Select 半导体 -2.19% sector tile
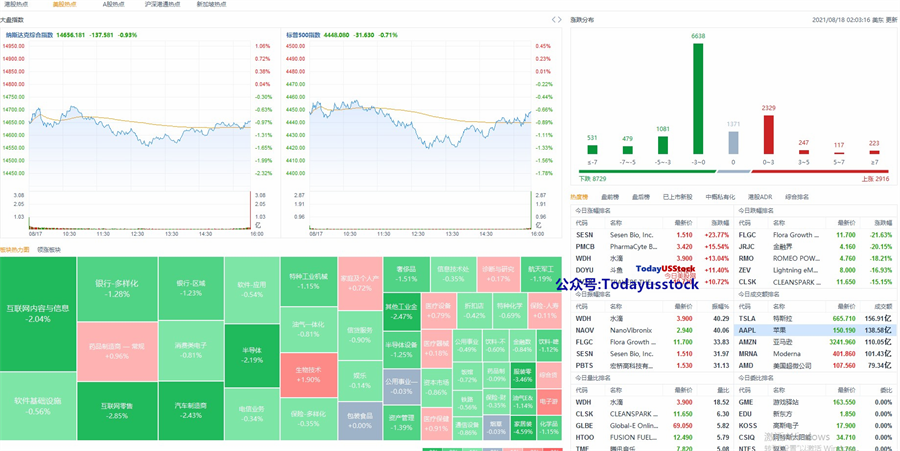The height and width of the screenshot is (451, 900). click(x=252, y=356)
